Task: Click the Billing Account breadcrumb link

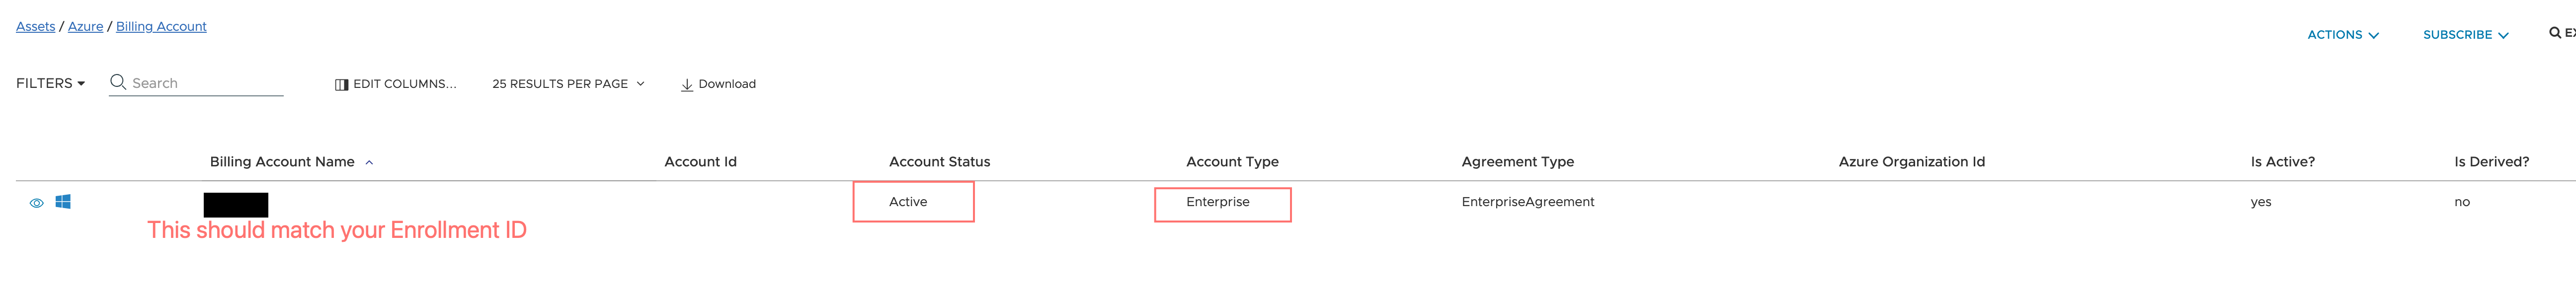Action: tap(161, 26)
